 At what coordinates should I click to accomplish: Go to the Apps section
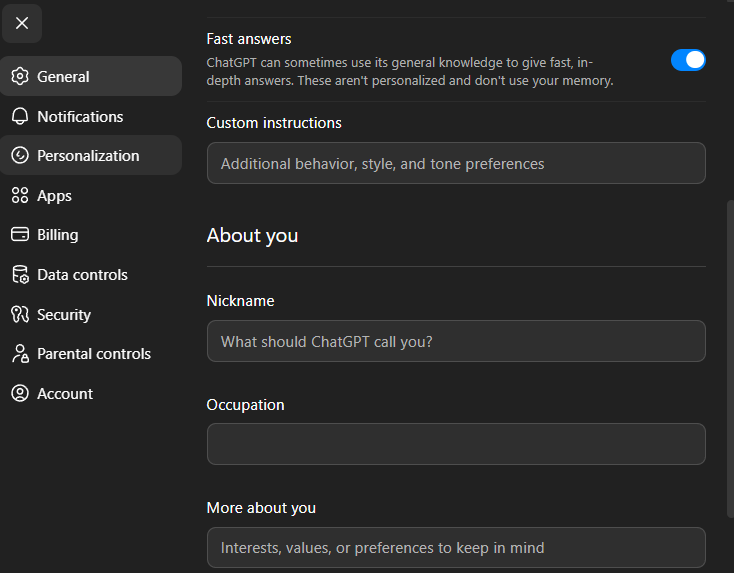pyautogui.click(x=91, y=195)
